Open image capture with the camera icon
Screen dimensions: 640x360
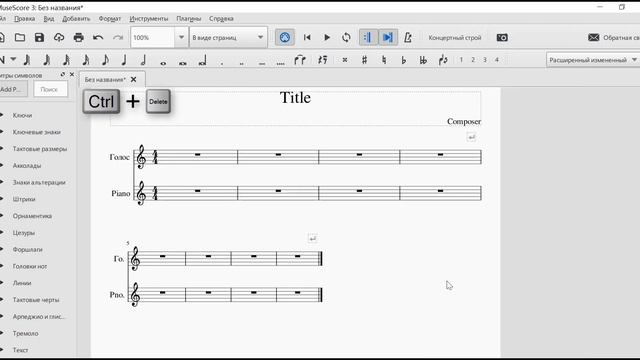[x=502, y=38]
